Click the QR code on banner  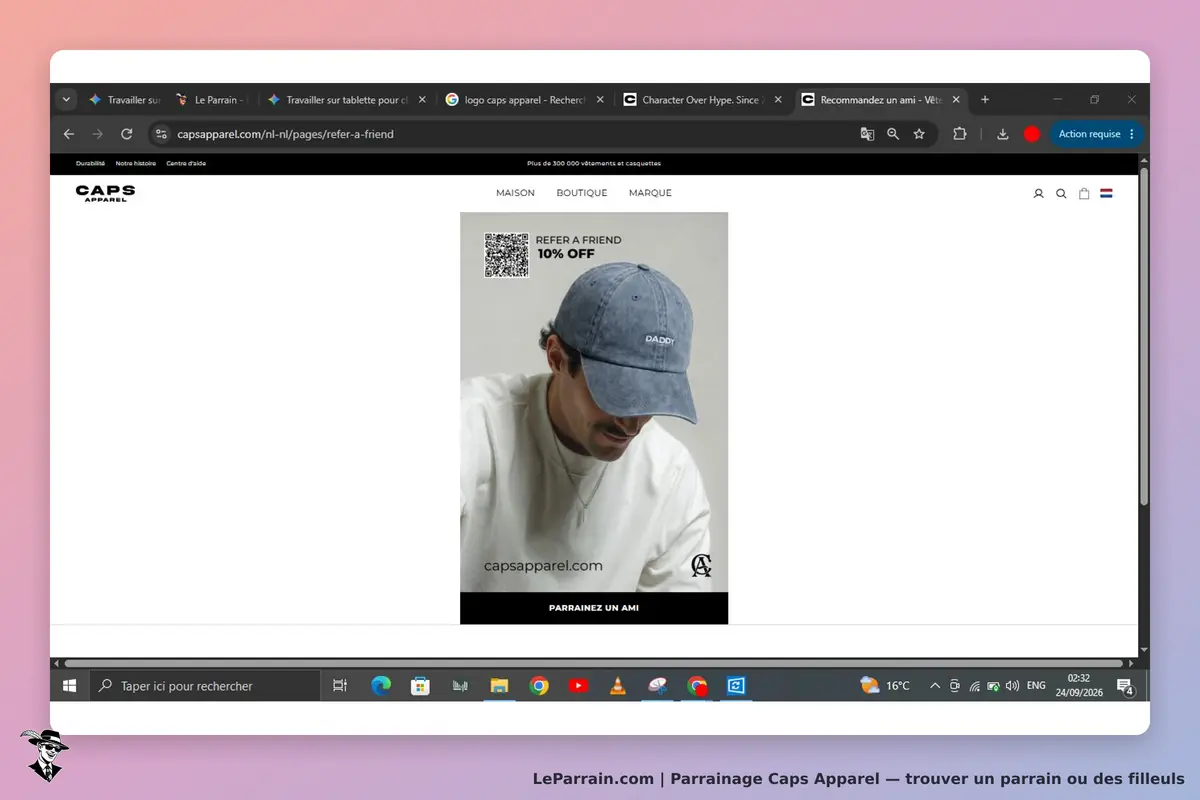[506, 255]
